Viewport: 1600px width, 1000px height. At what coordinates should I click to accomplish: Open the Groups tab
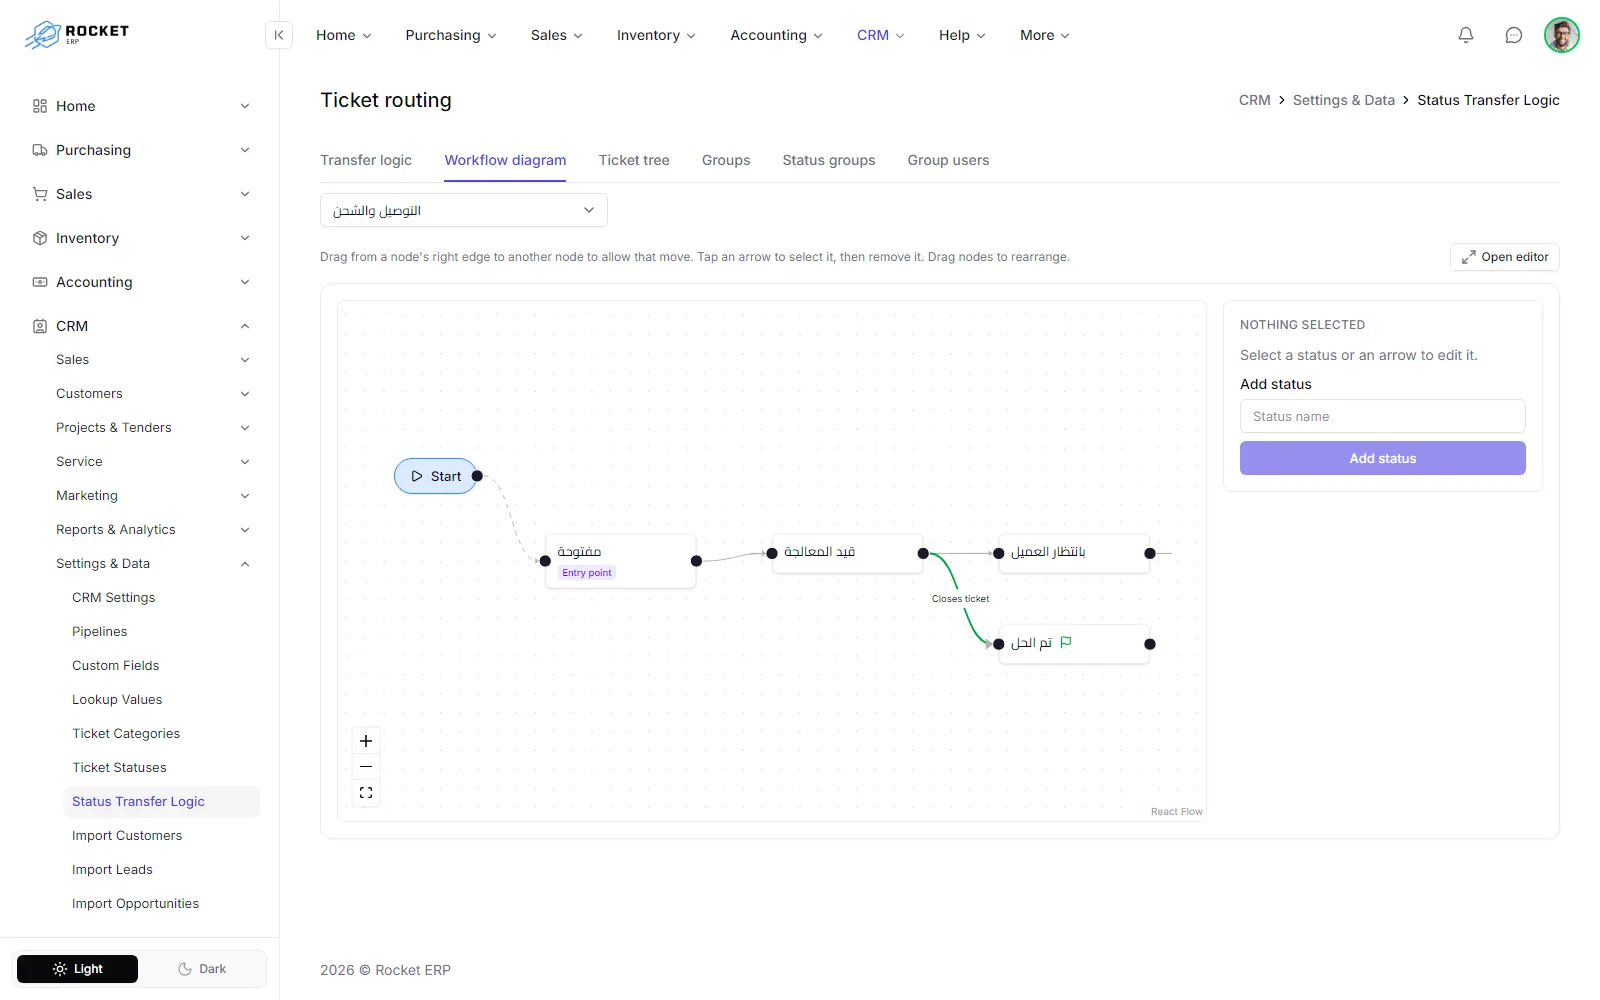coord(726,160)
